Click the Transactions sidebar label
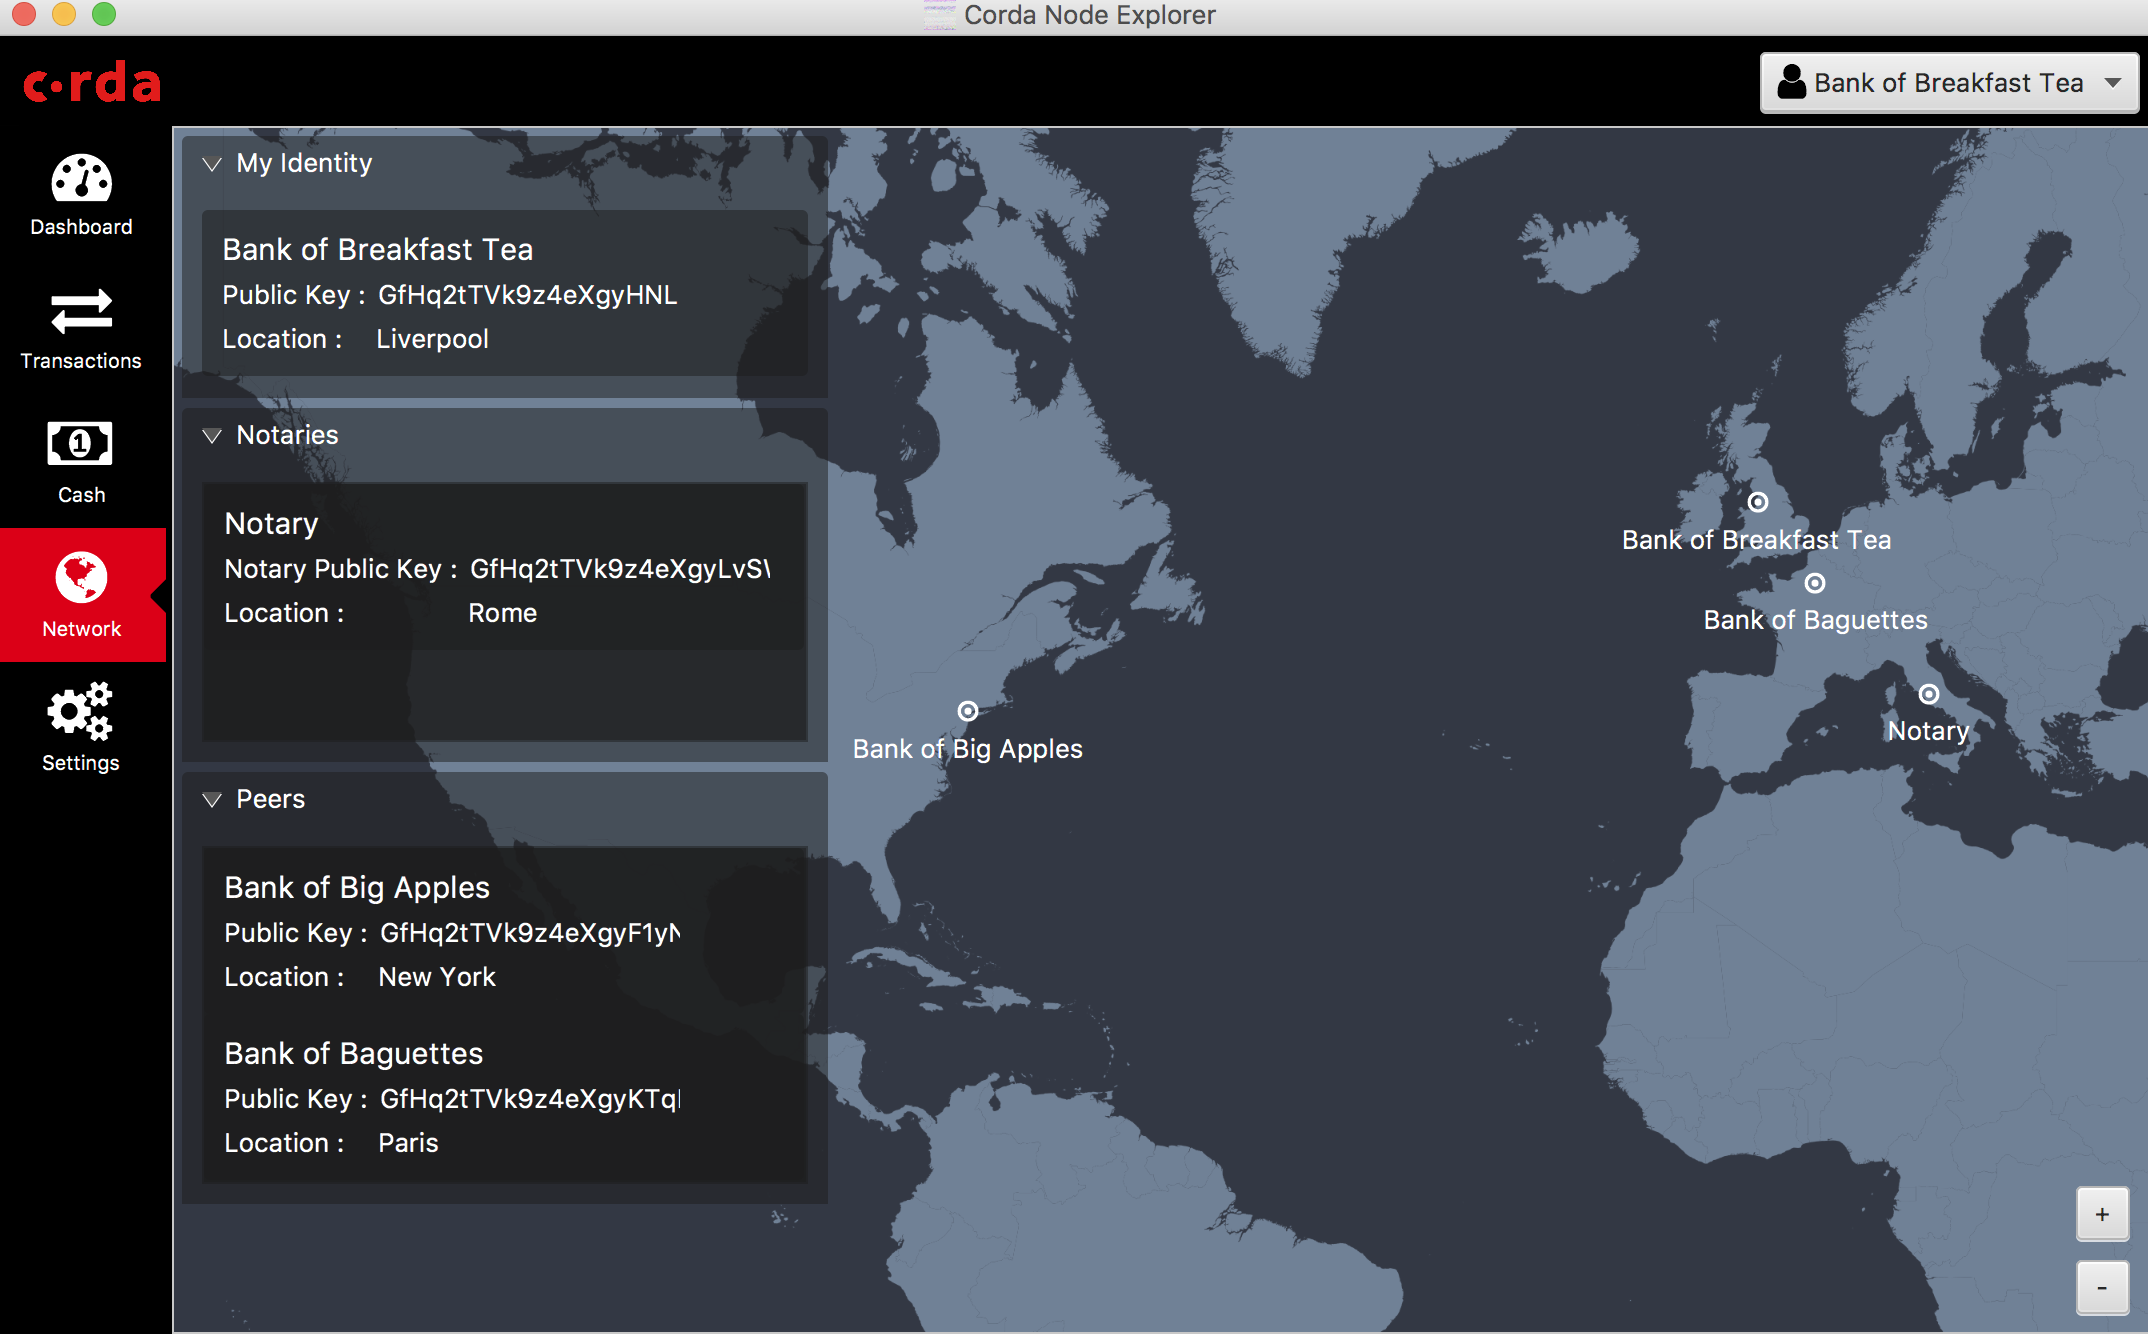Image resolution: width=2148 pixels, height=1334 pixels. 81,361
